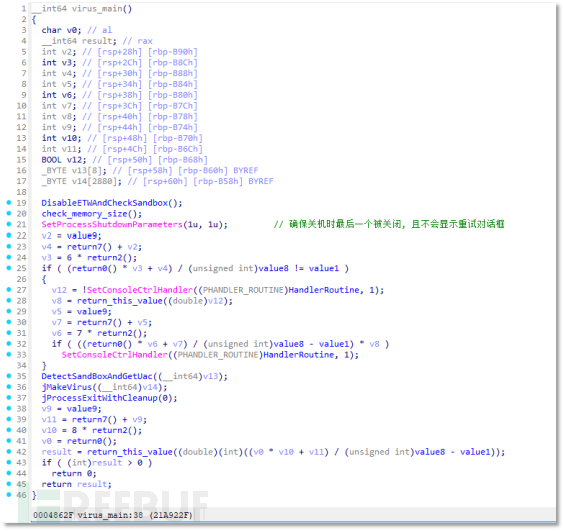Click the breakpoint dot on line 19
Screen dimensions: 563x531
click(x=9, y=202)
